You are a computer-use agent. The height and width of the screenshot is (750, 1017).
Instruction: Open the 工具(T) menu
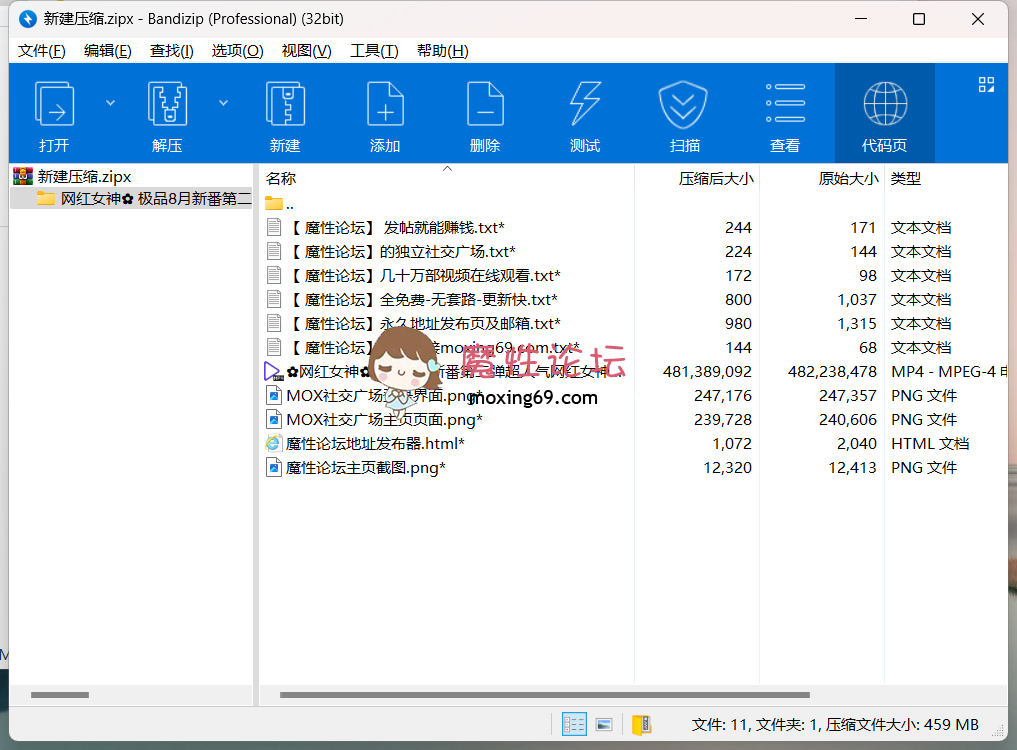coord(374,51)
